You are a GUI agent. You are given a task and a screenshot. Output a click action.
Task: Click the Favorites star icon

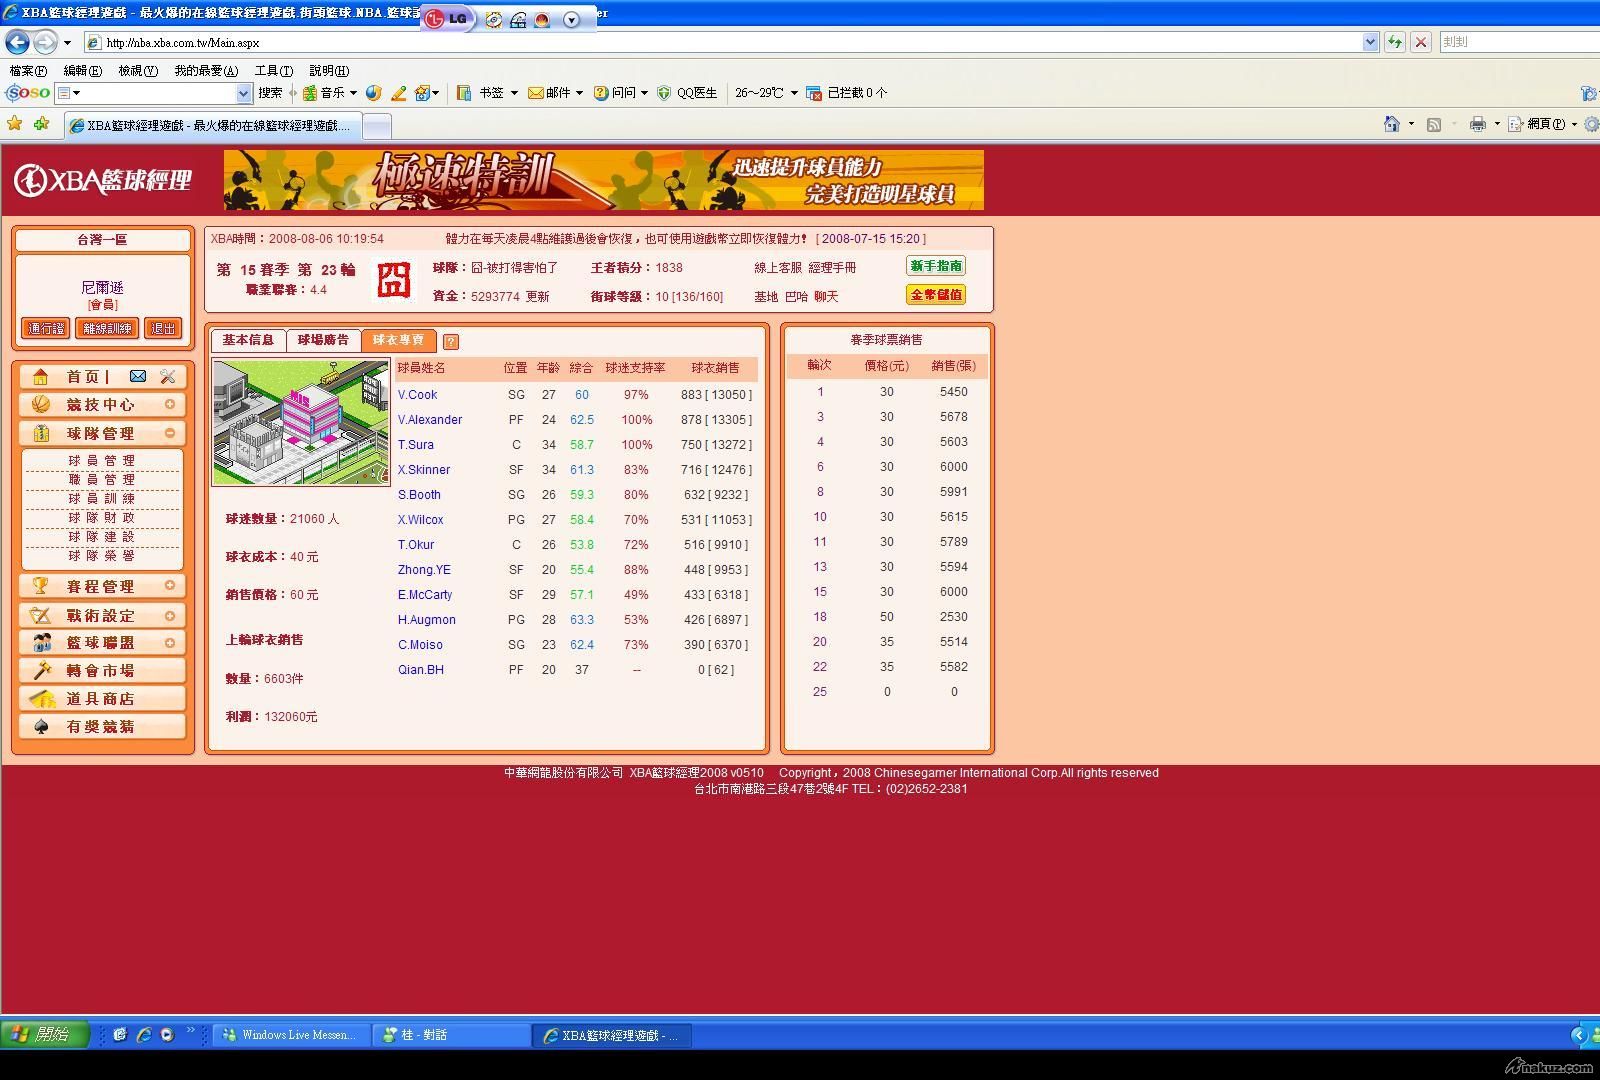pos(15,124)
